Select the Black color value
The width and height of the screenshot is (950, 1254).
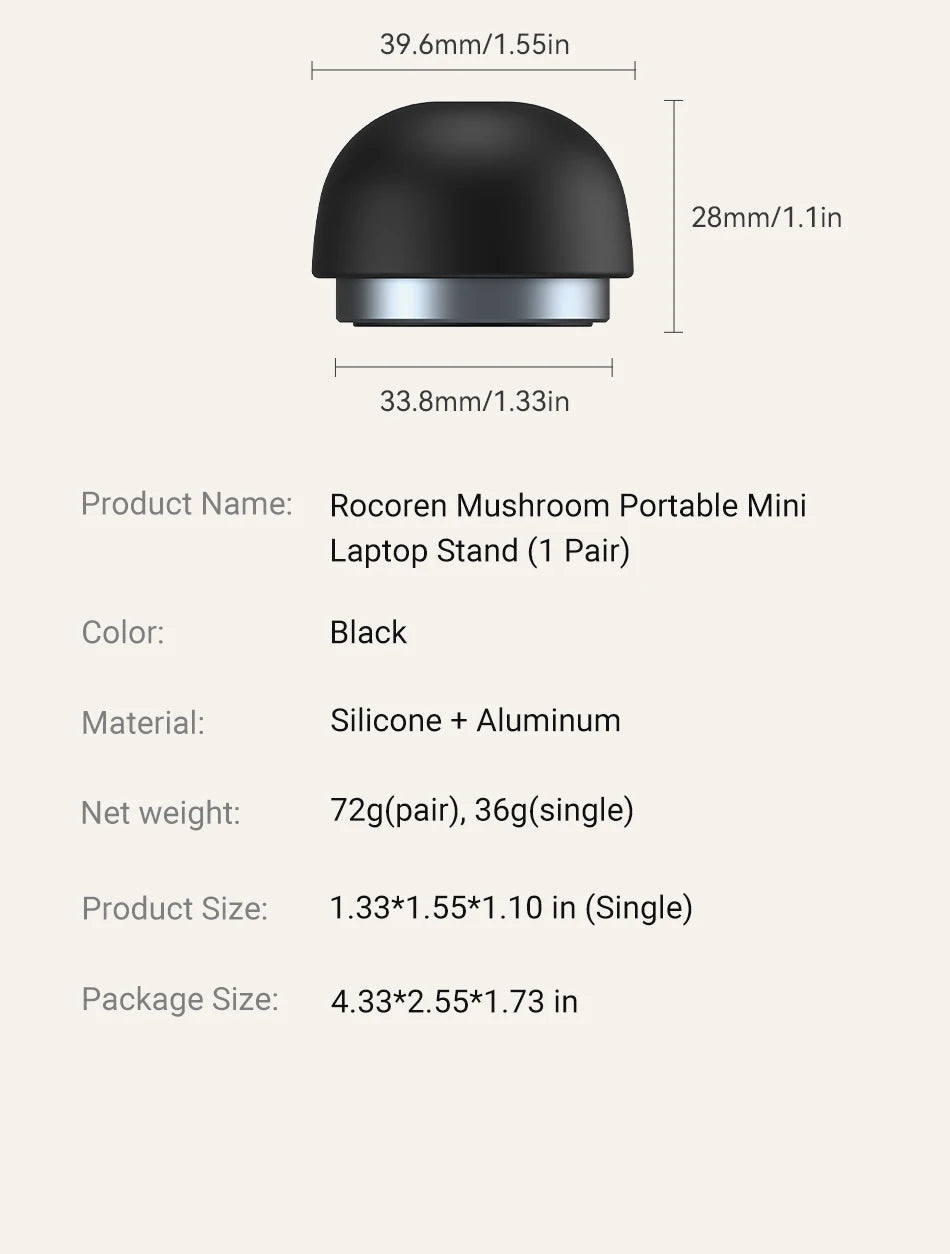368,632
